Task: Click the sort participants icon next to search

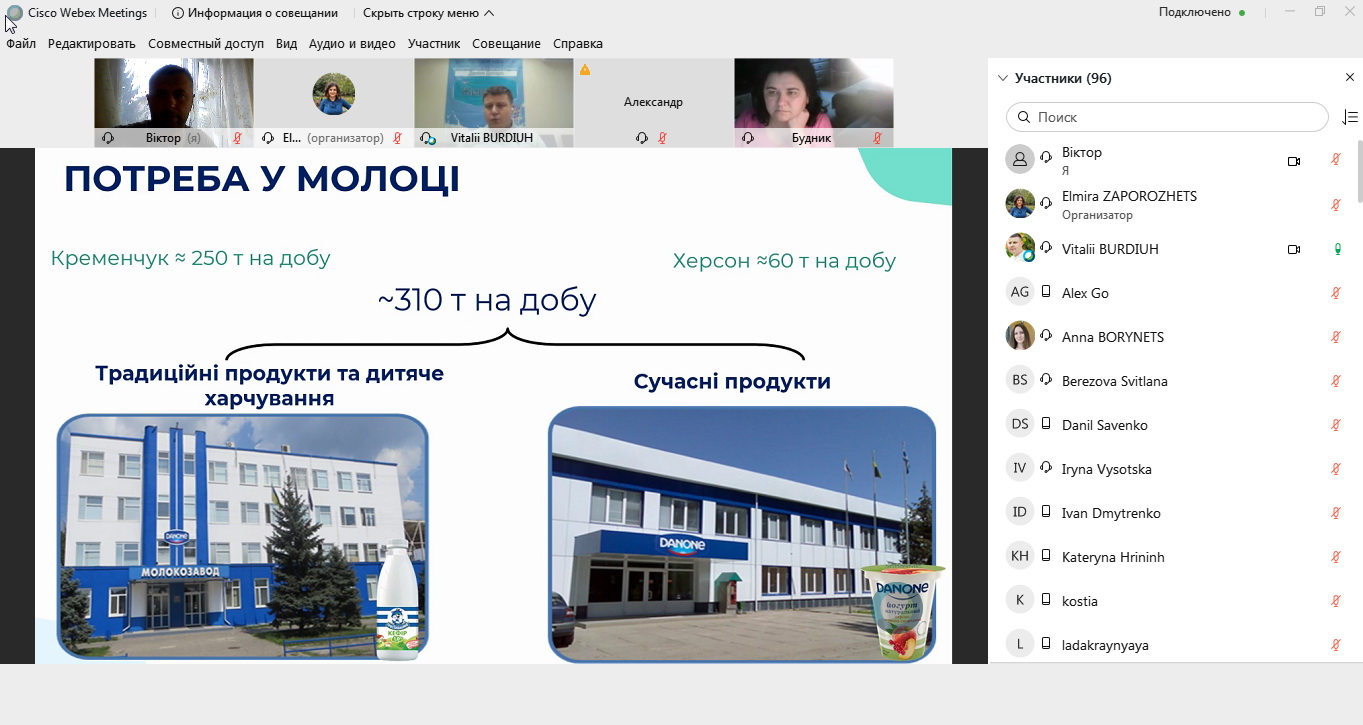Action: [x=1349, y=117]
